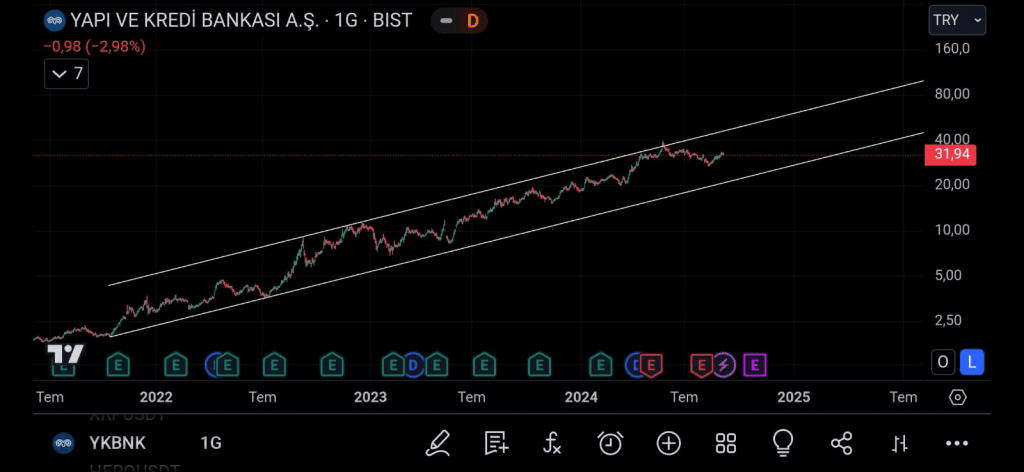Viewport: 1024px width, 472px height.
Task: Tap the blue D dividend marker near 2023
Action: coord(413,365)
